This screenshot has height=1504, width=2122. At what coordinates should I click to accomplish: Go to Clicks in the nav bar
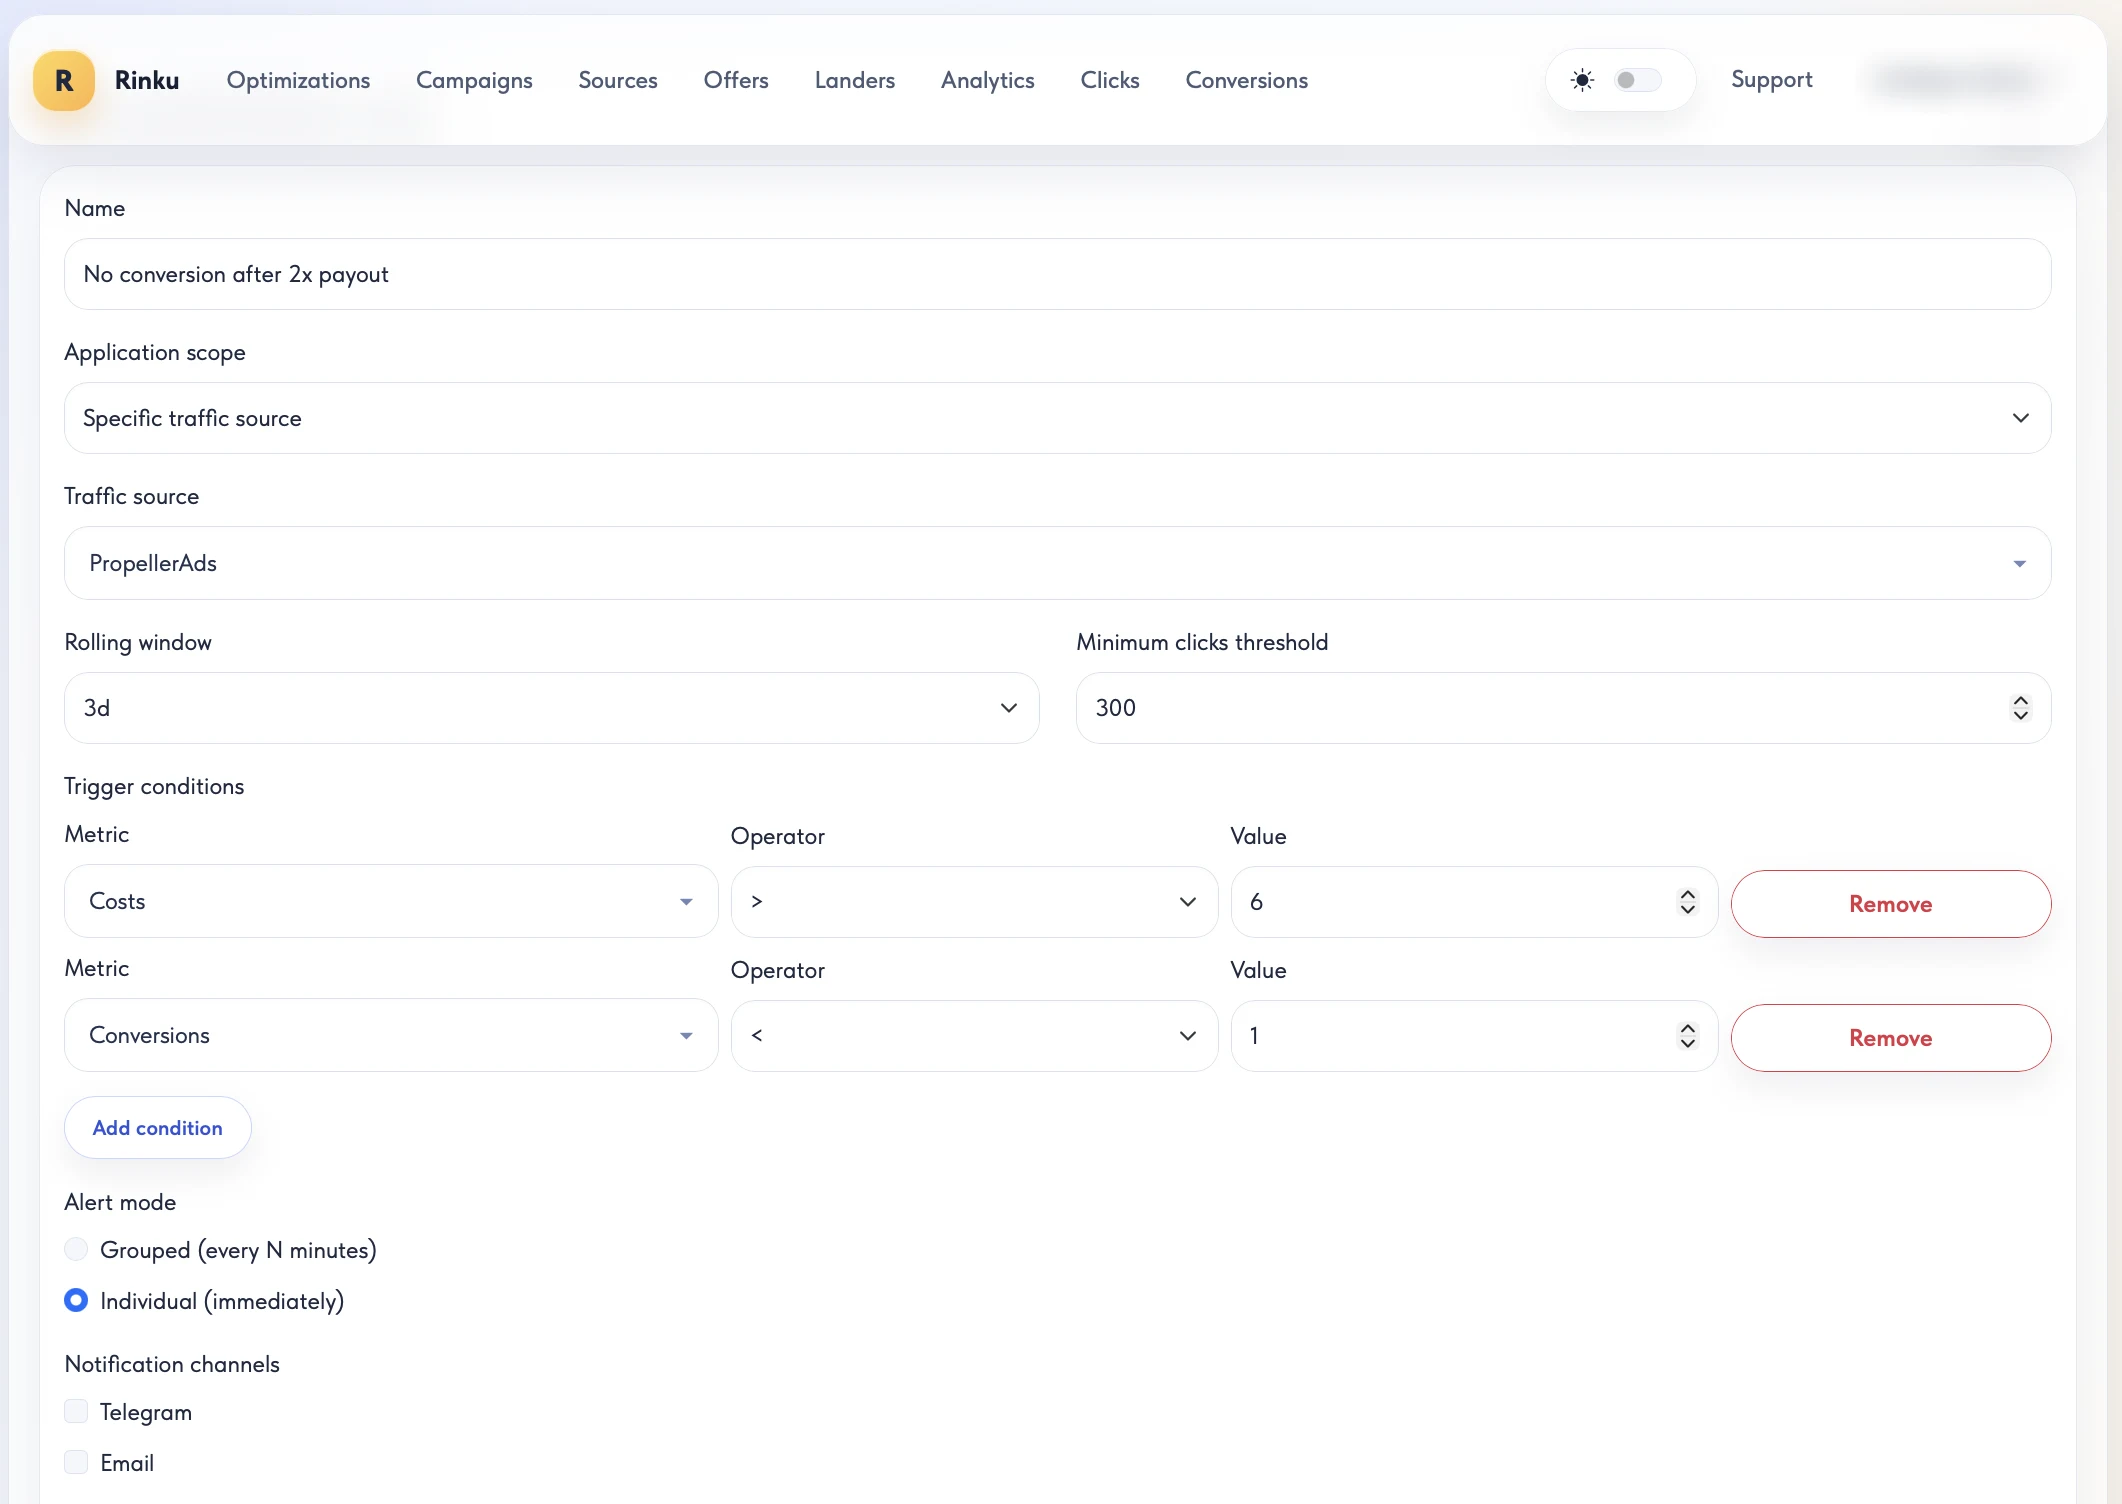click(x=1110, y=80)
